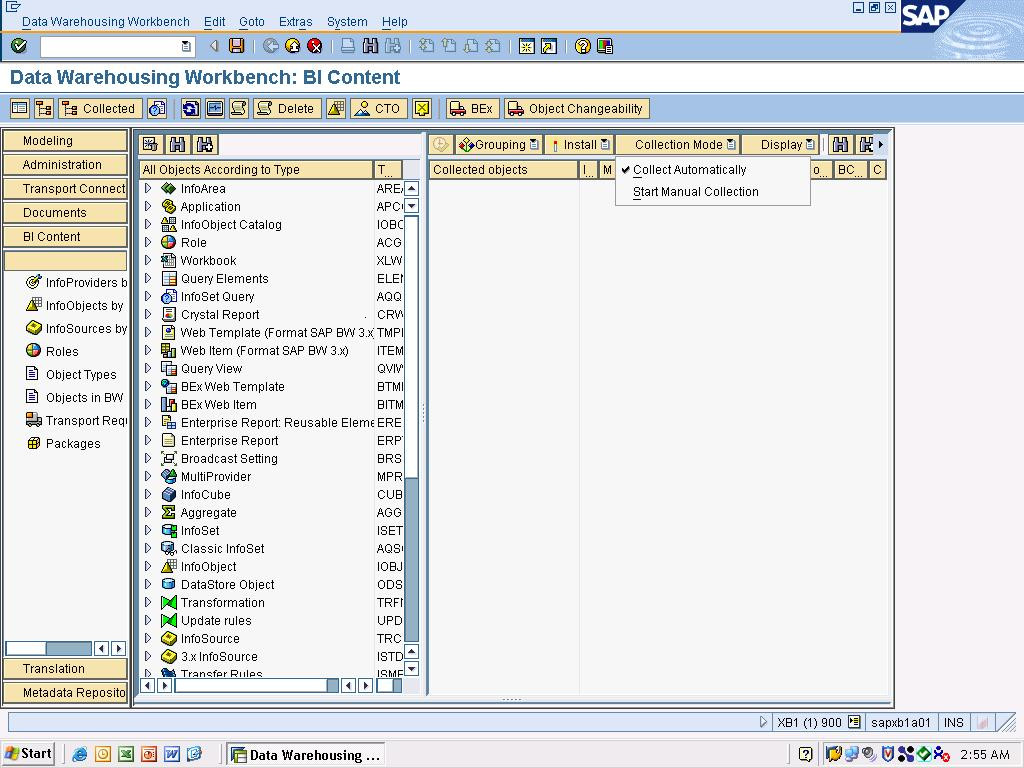1024x768 pixels.
Task: Click the BEx button
Action: [x=472, y=108]
